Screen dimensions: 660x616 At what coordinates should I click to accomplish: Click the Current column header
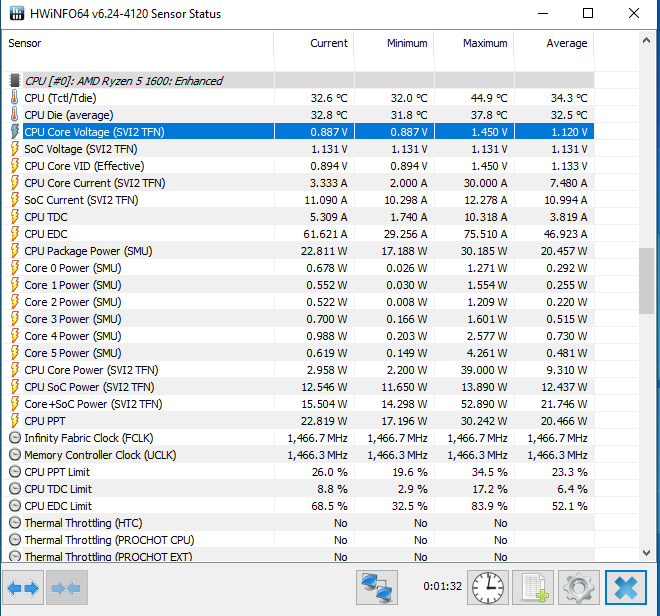tap(314, 43)
